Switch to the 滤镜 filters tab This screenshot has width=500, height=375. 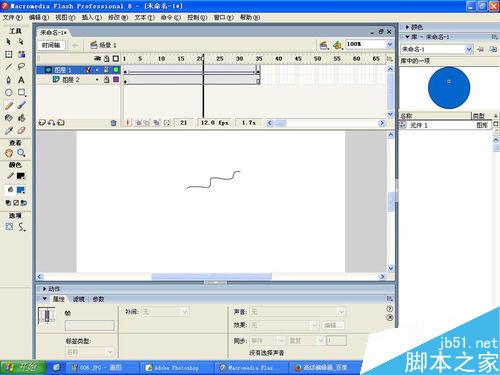click(79, 299)
